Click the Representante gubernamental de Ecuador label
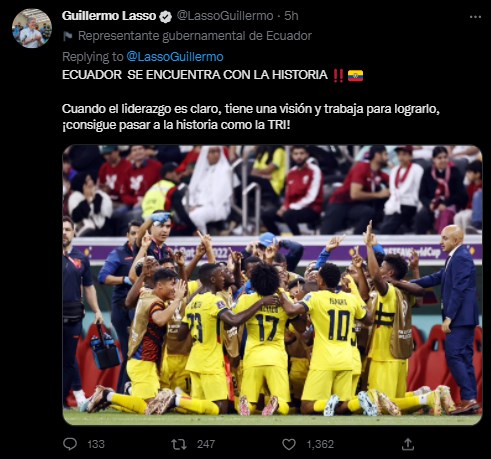491x459 pixels. [x=195, y=36]
